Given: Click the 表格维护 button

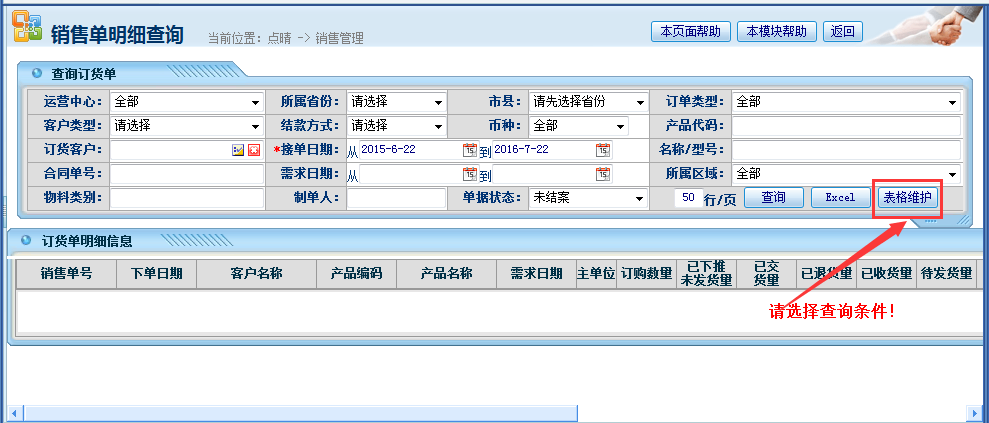Looking at the screenshot, I should (907, 197).
